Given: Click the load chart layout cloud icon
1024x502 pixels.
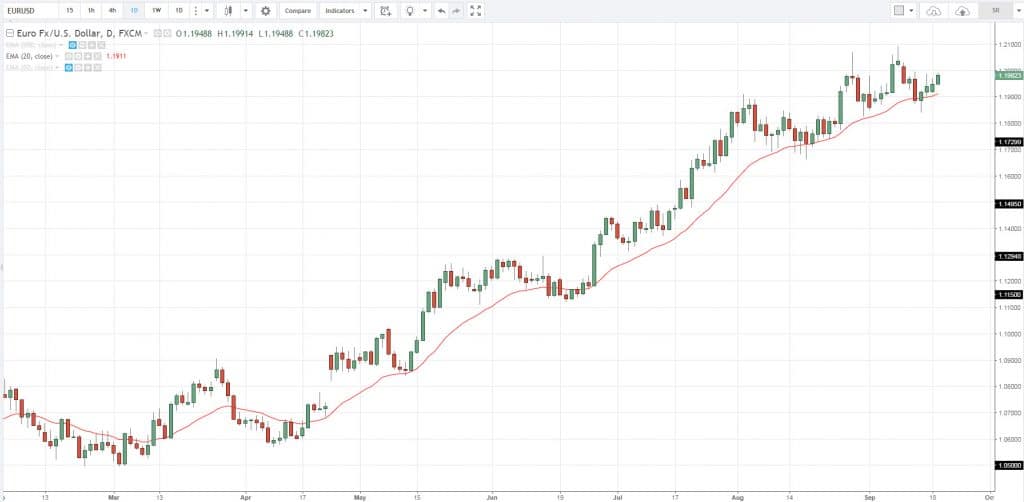Looking at the screenshot, I should [934, 11].
